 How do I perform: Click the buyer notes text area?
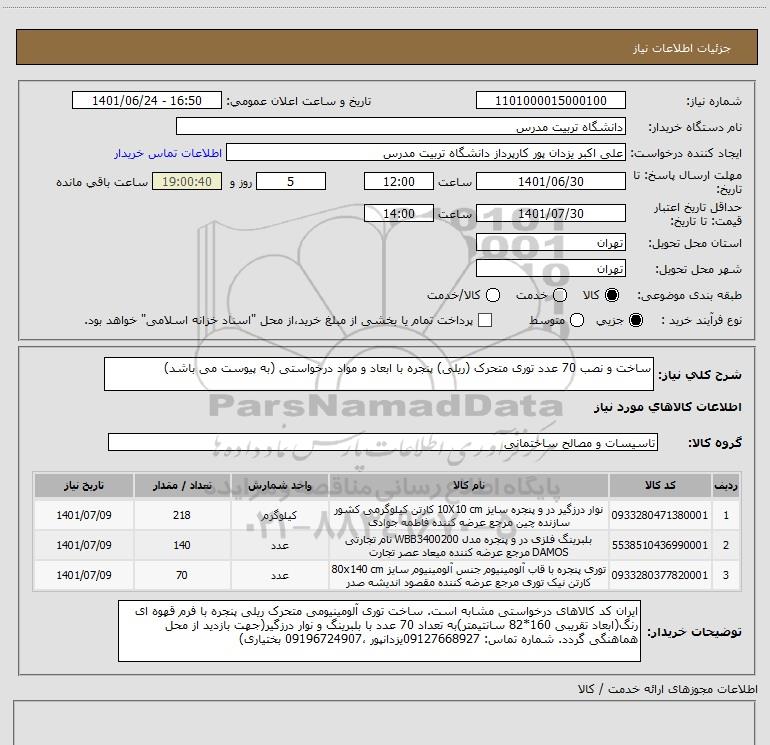pyautogui.click(x=379, y=631)
